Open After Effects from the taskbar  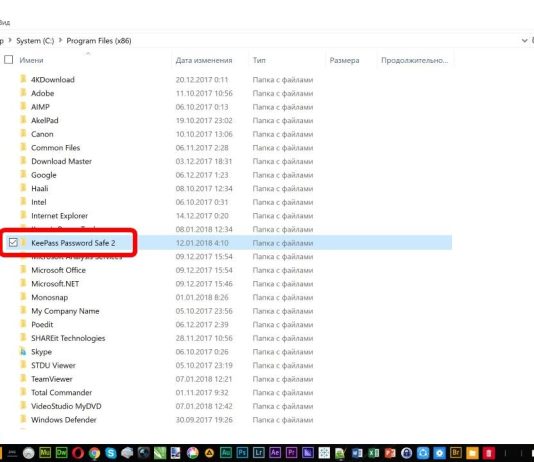point(275,452)
